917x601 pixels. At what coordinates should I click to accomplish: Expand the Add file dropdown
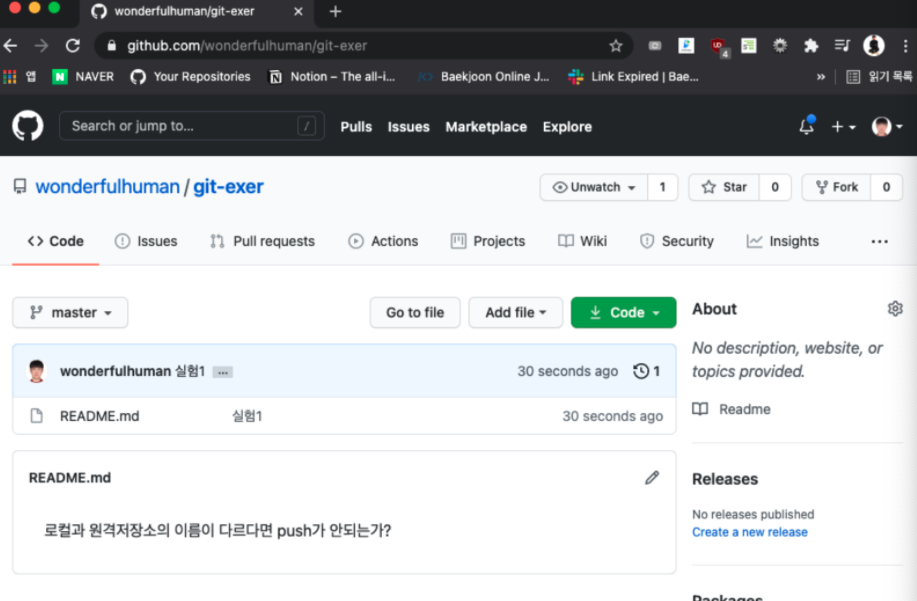515,312
